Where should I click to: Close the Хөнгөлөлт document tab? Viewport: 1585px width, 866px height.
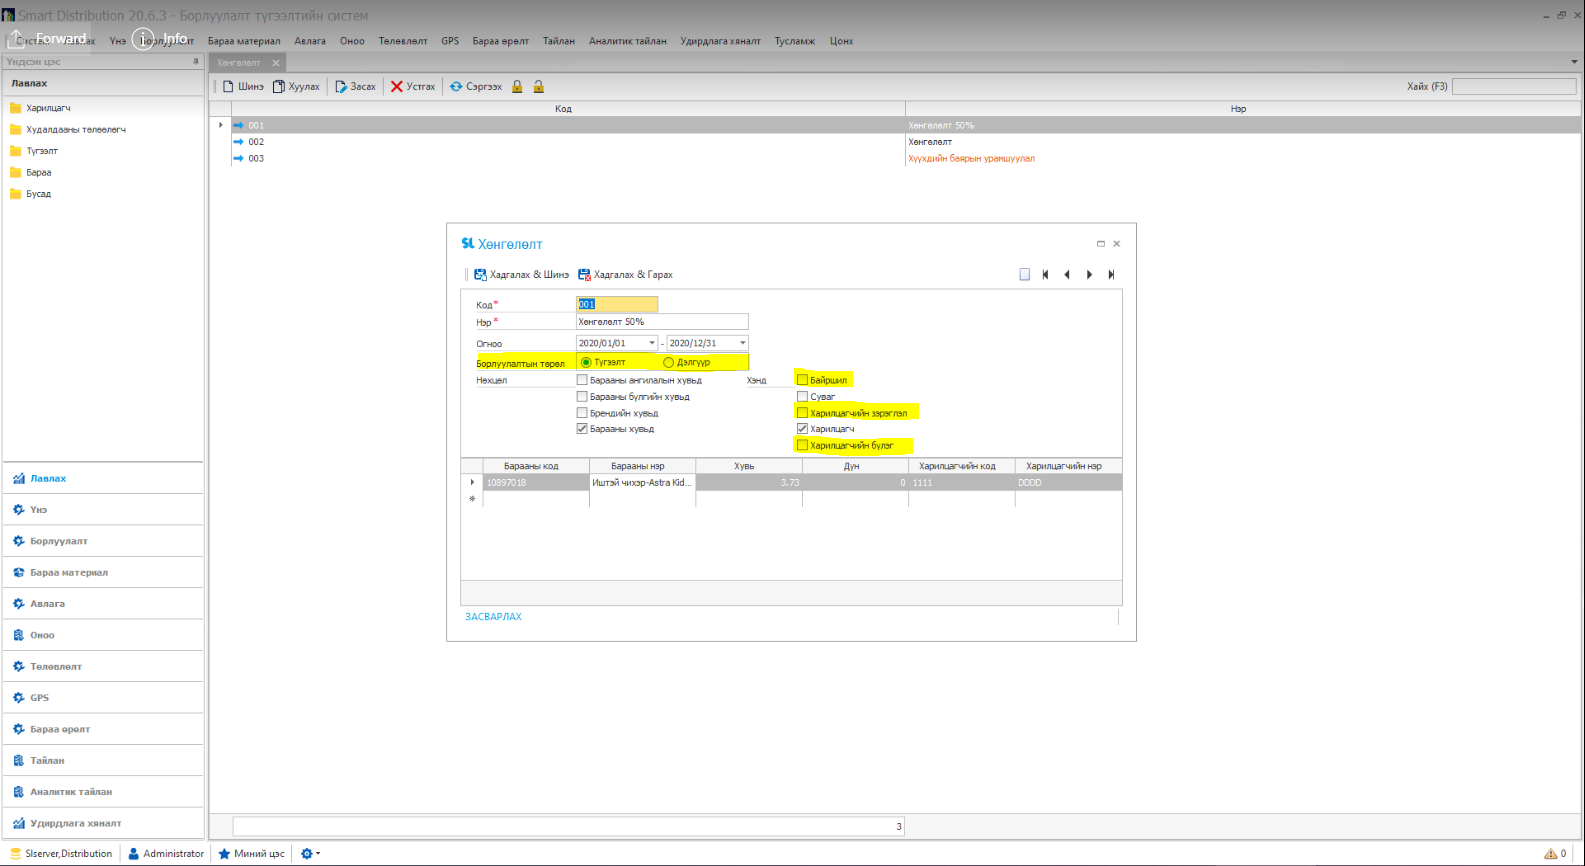[x=276, y=63]
